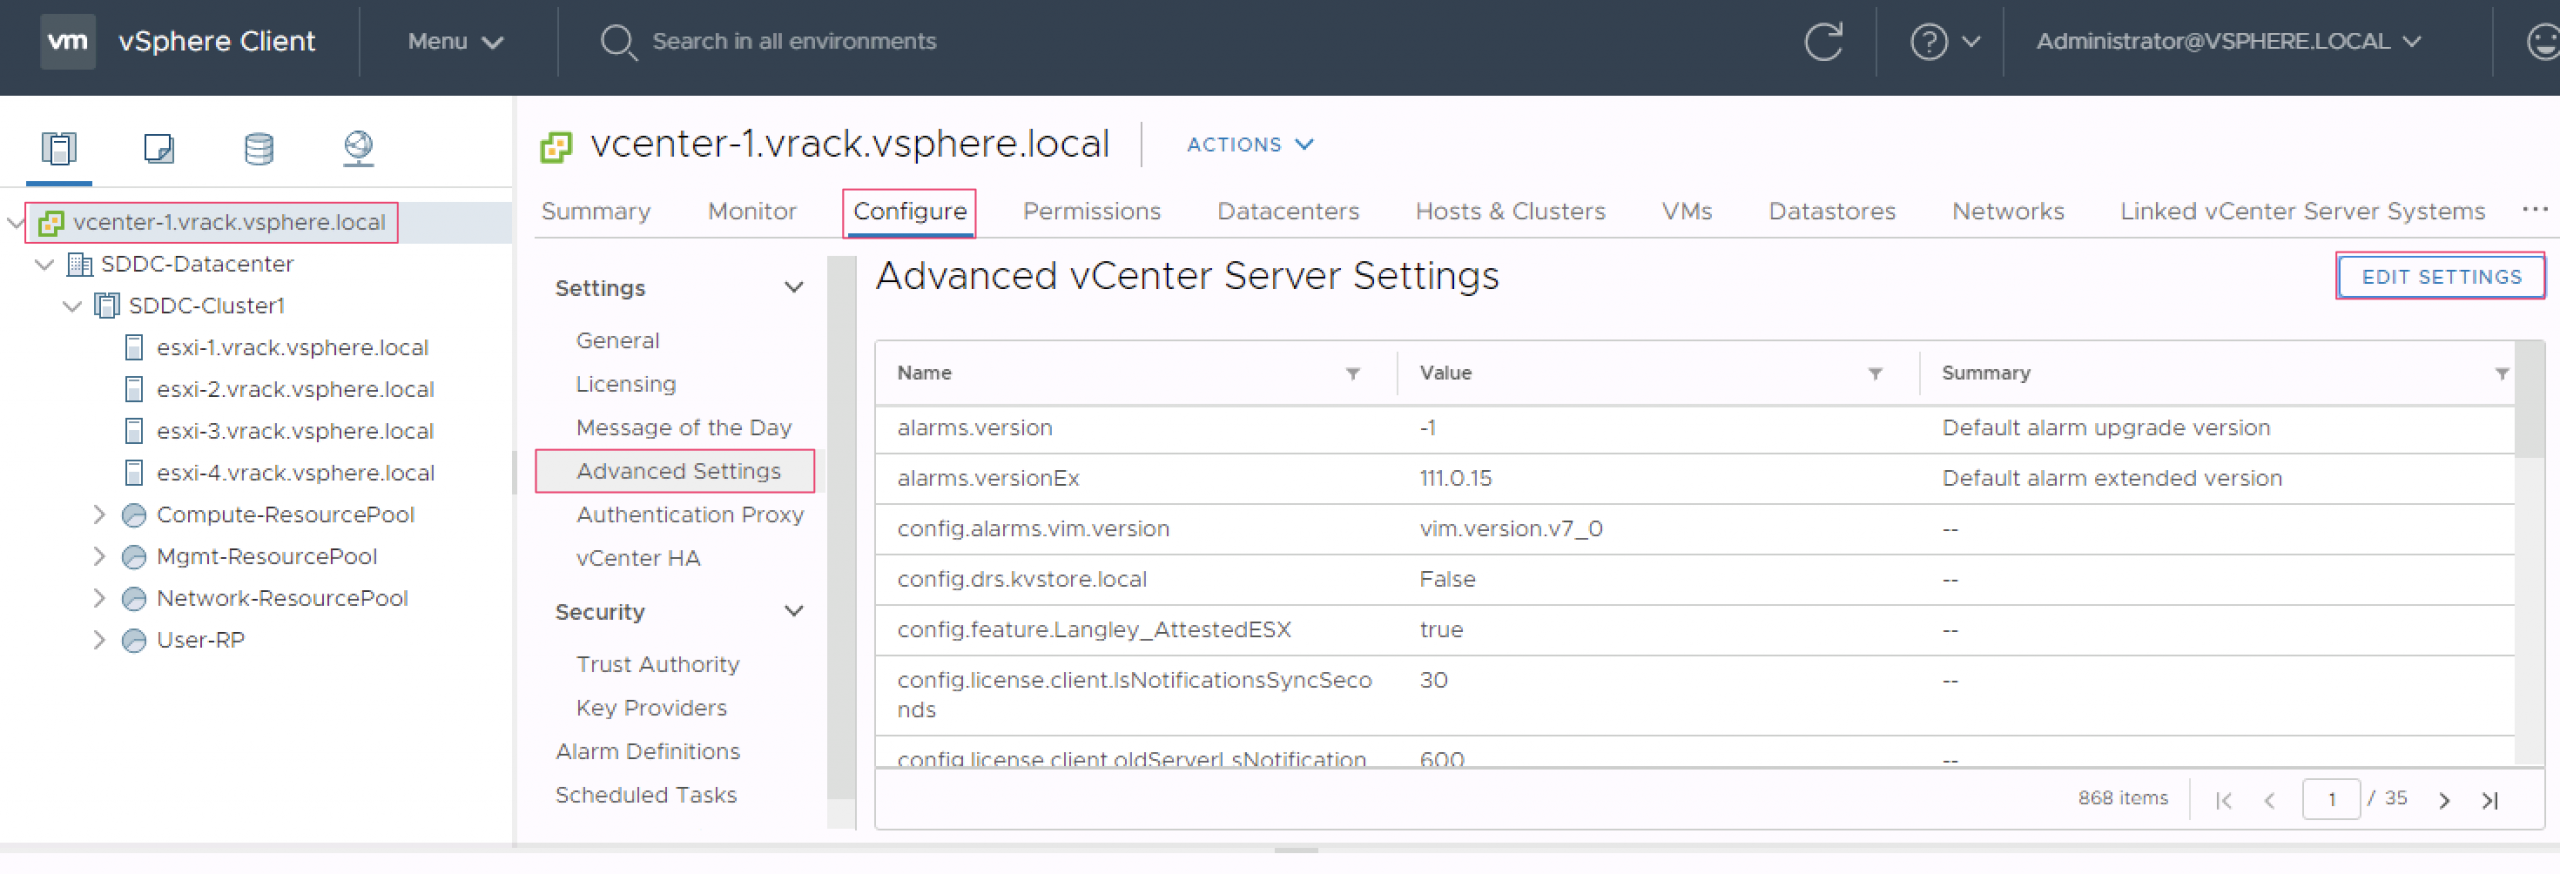Click the refresh icon in the top bar
2560x874 pixels.
tap(1823, 41)
